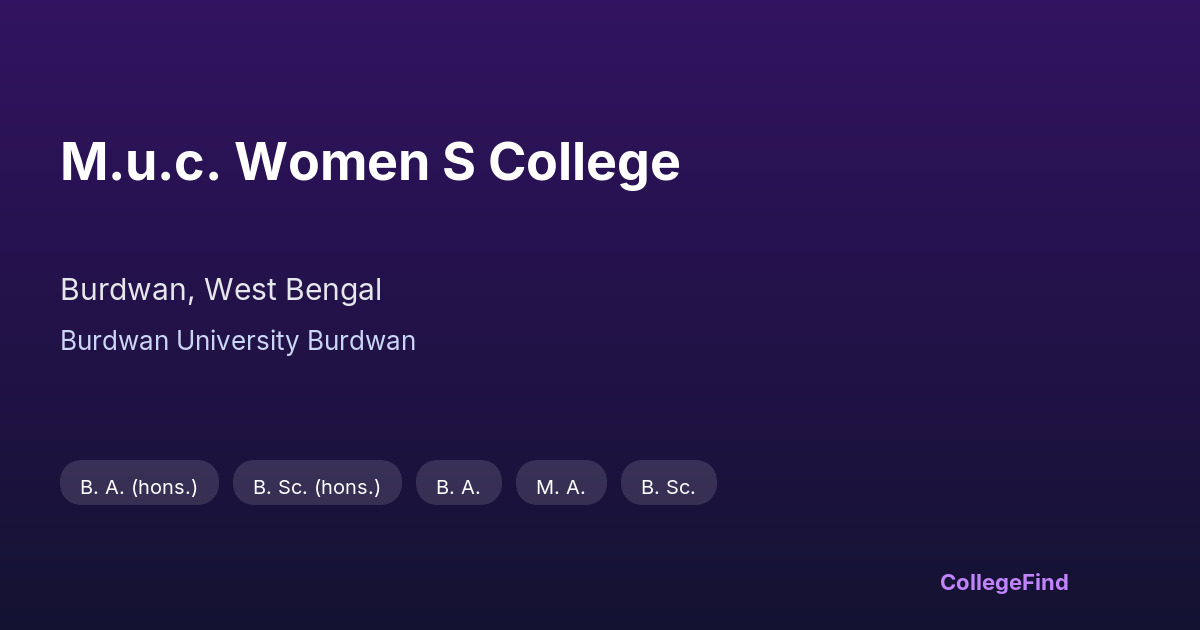Viewport: 1200px width, 630px height.
Task: Click the Find part of the CollegeFind logo
Action: click(x=1046, y=582)
